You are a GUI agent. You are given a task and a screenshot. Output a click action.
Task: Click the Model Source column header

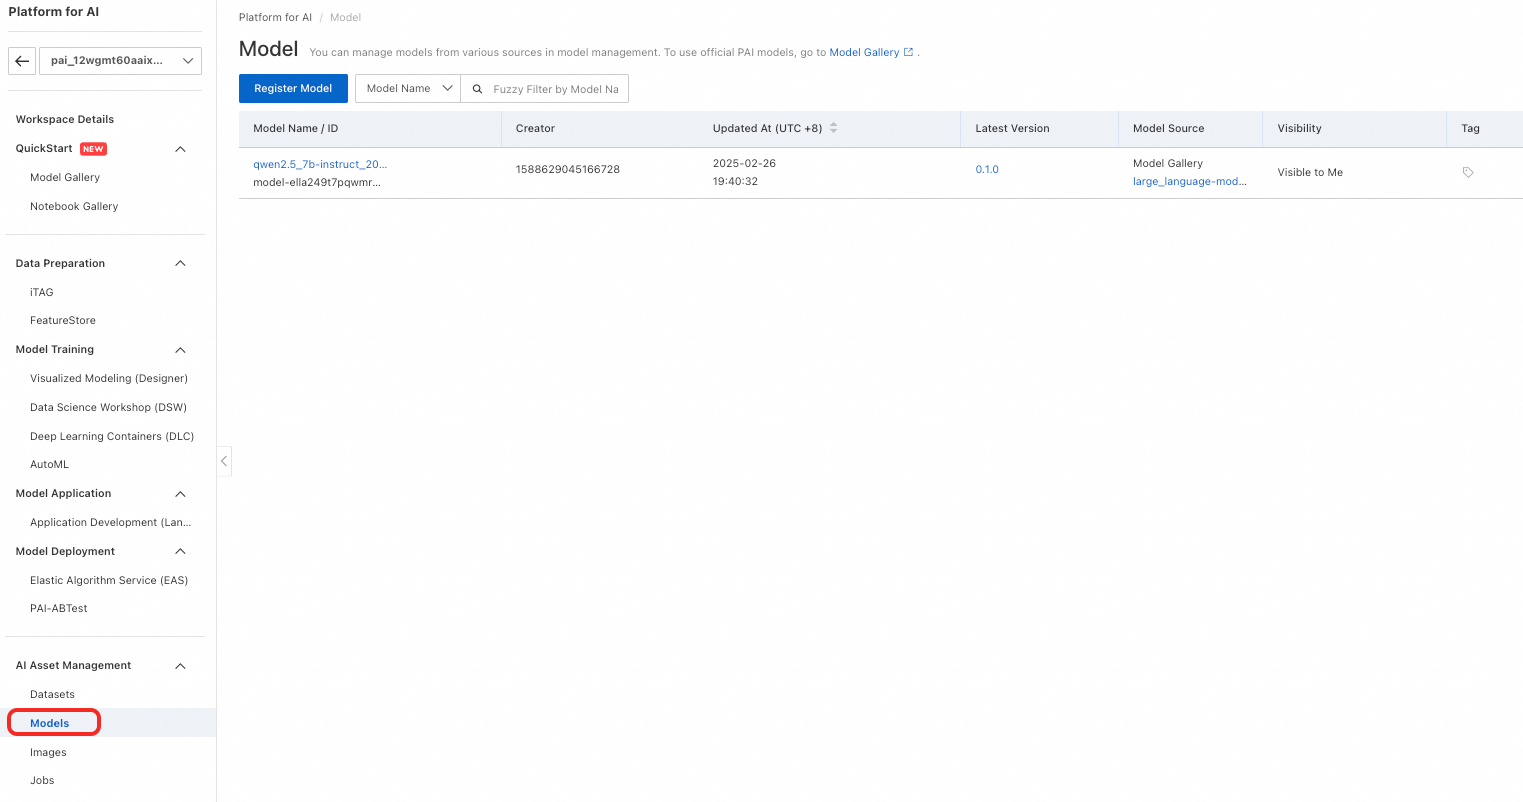pyautogui.click(x=1168, y=128)
